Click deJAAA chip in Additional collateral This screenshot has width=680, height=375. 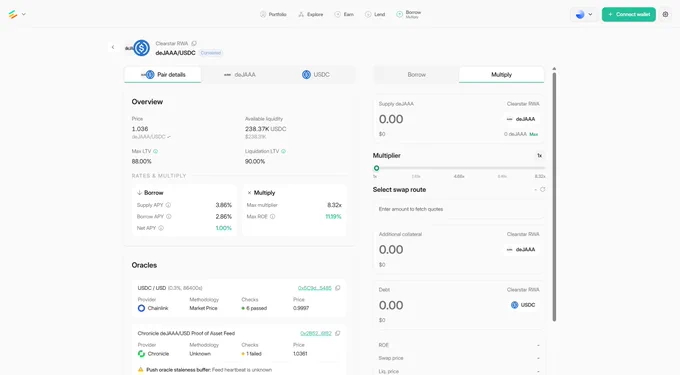point(521,249)
